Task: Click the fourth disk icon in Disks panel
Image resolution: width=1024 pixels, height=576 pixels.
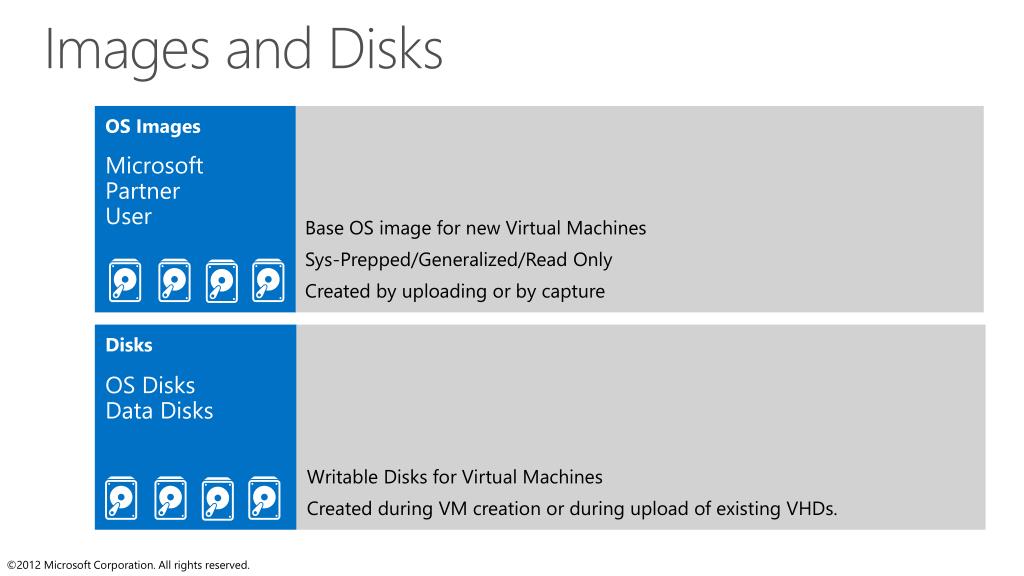Action: (264, 498)
